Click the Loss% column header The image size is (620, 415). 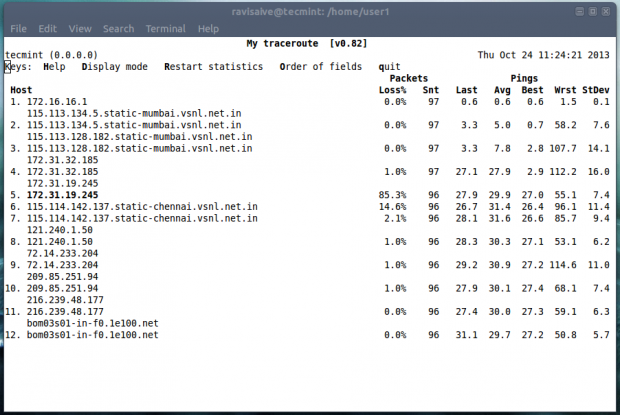tap(392, 89)
